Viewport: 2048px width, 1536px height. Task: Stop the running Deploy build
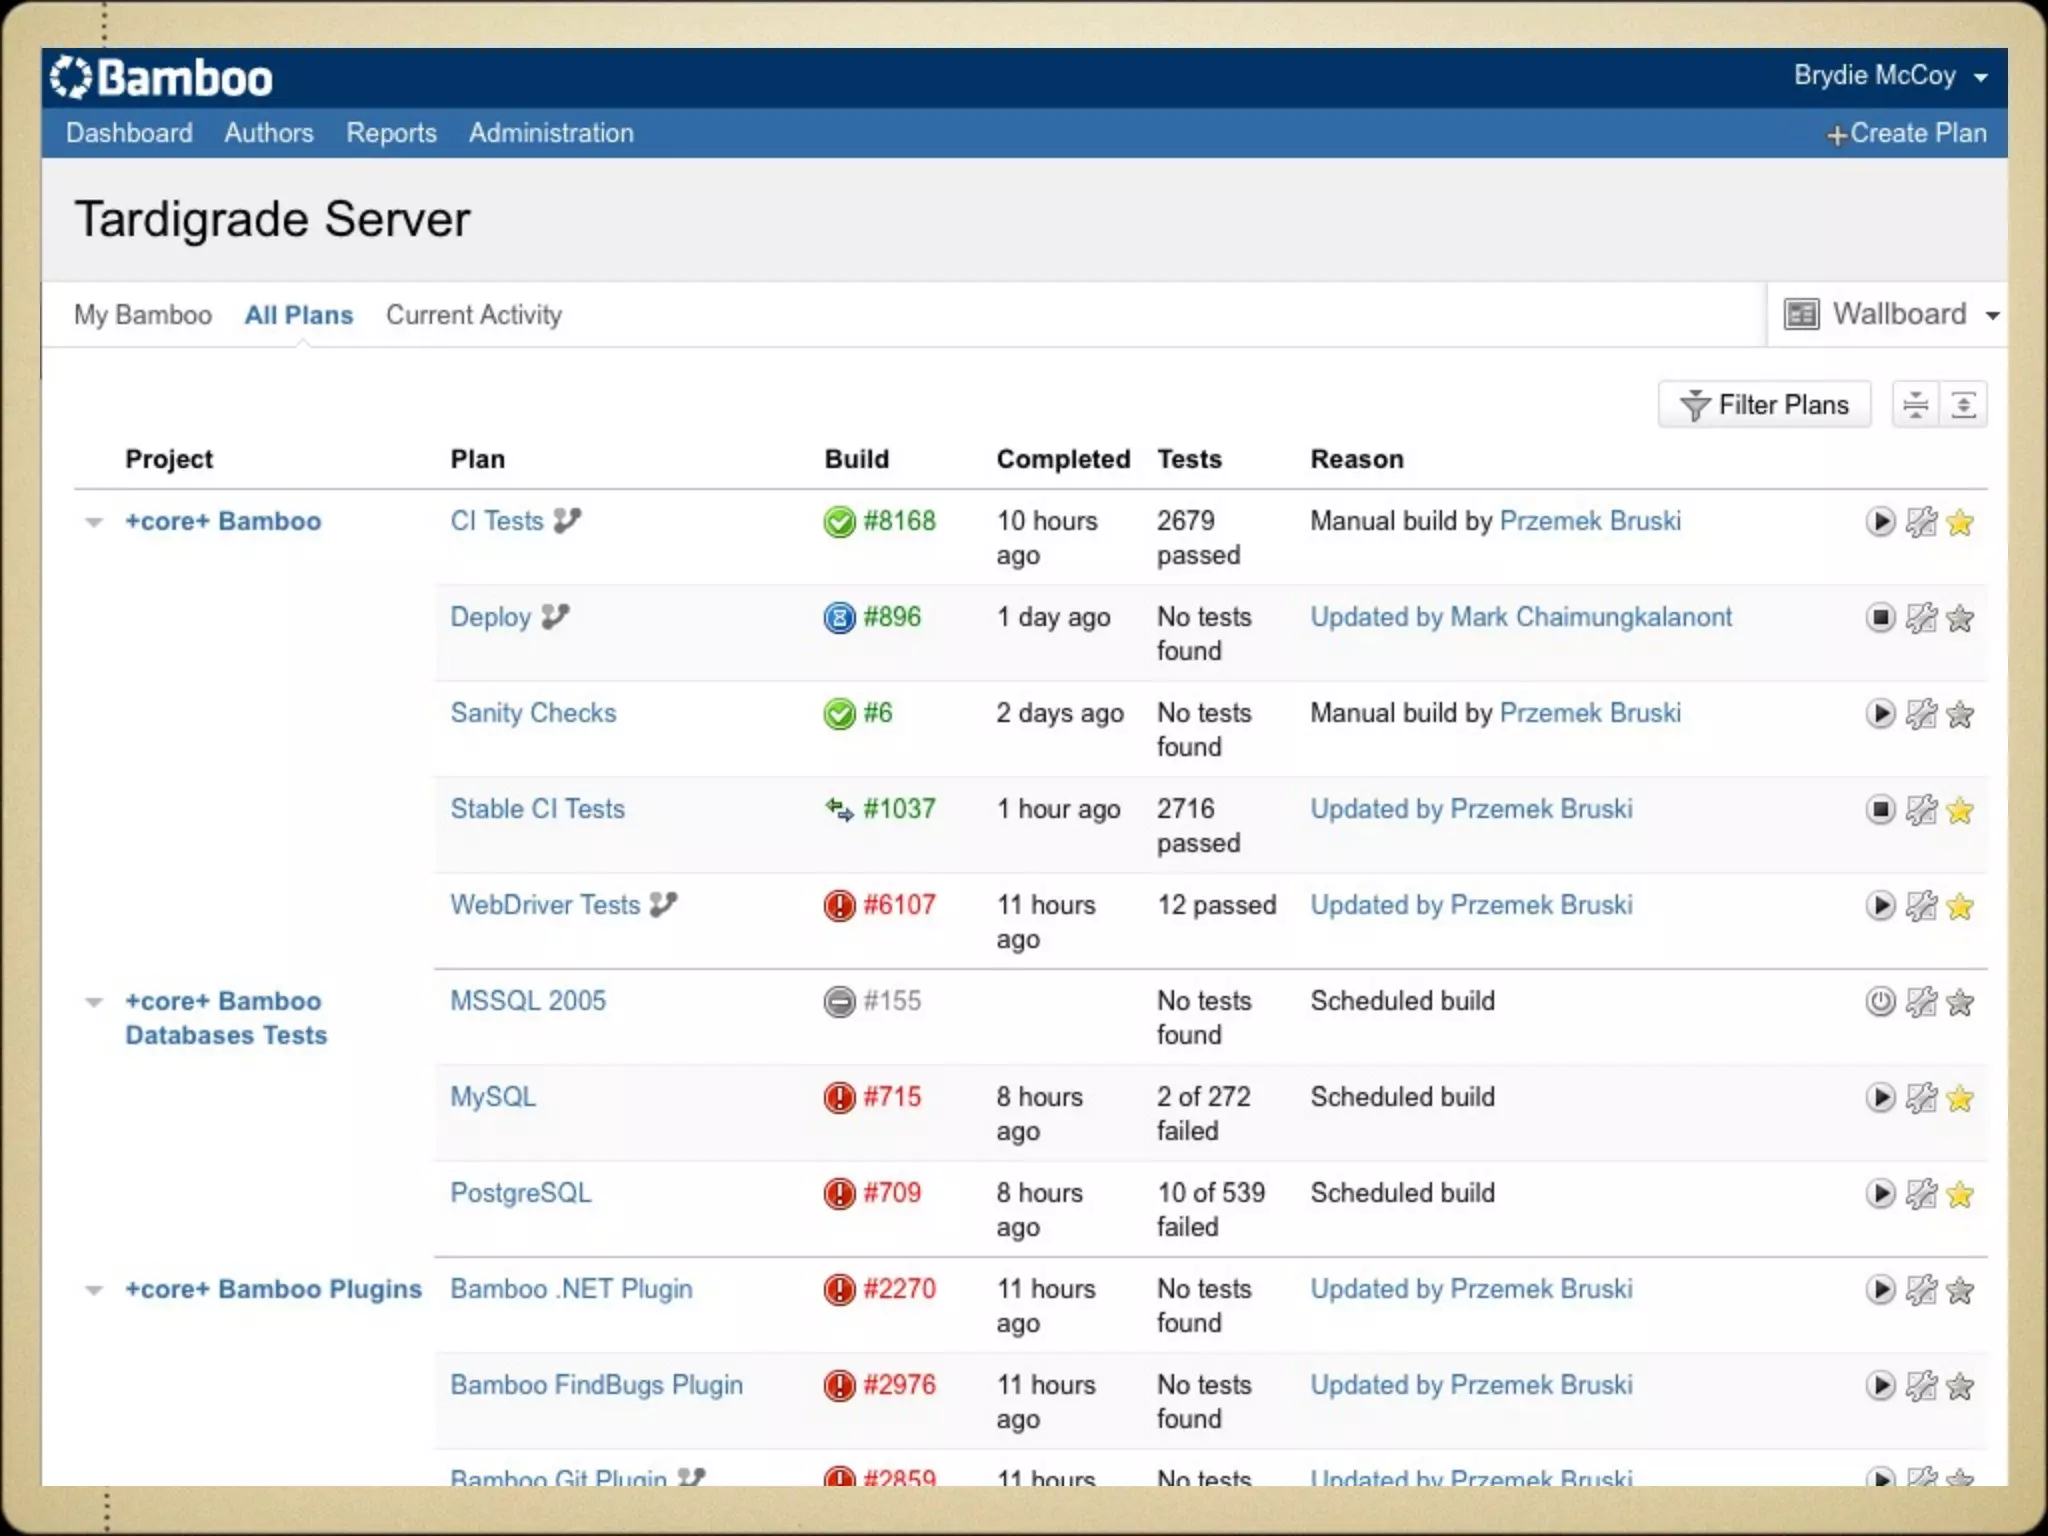coord(1880,618)
